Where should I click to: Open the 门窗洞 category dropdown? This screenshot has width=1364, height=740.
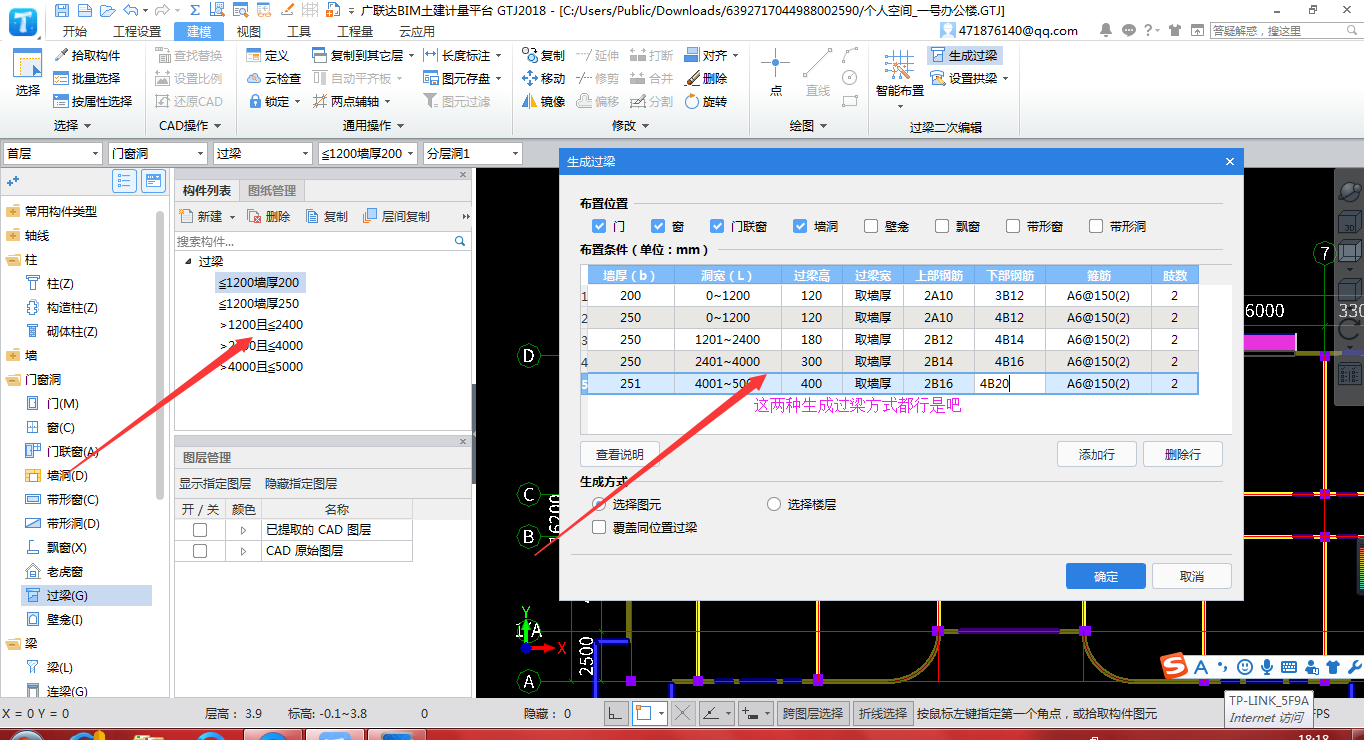(x=158, y=153)
